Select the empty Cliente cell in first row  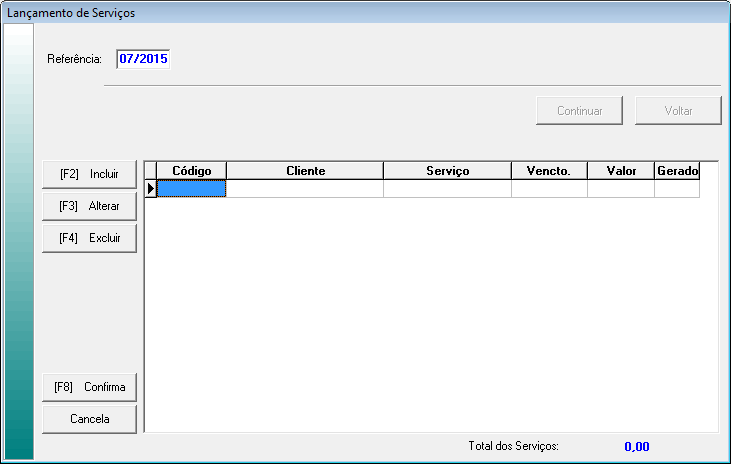[305, 188]
